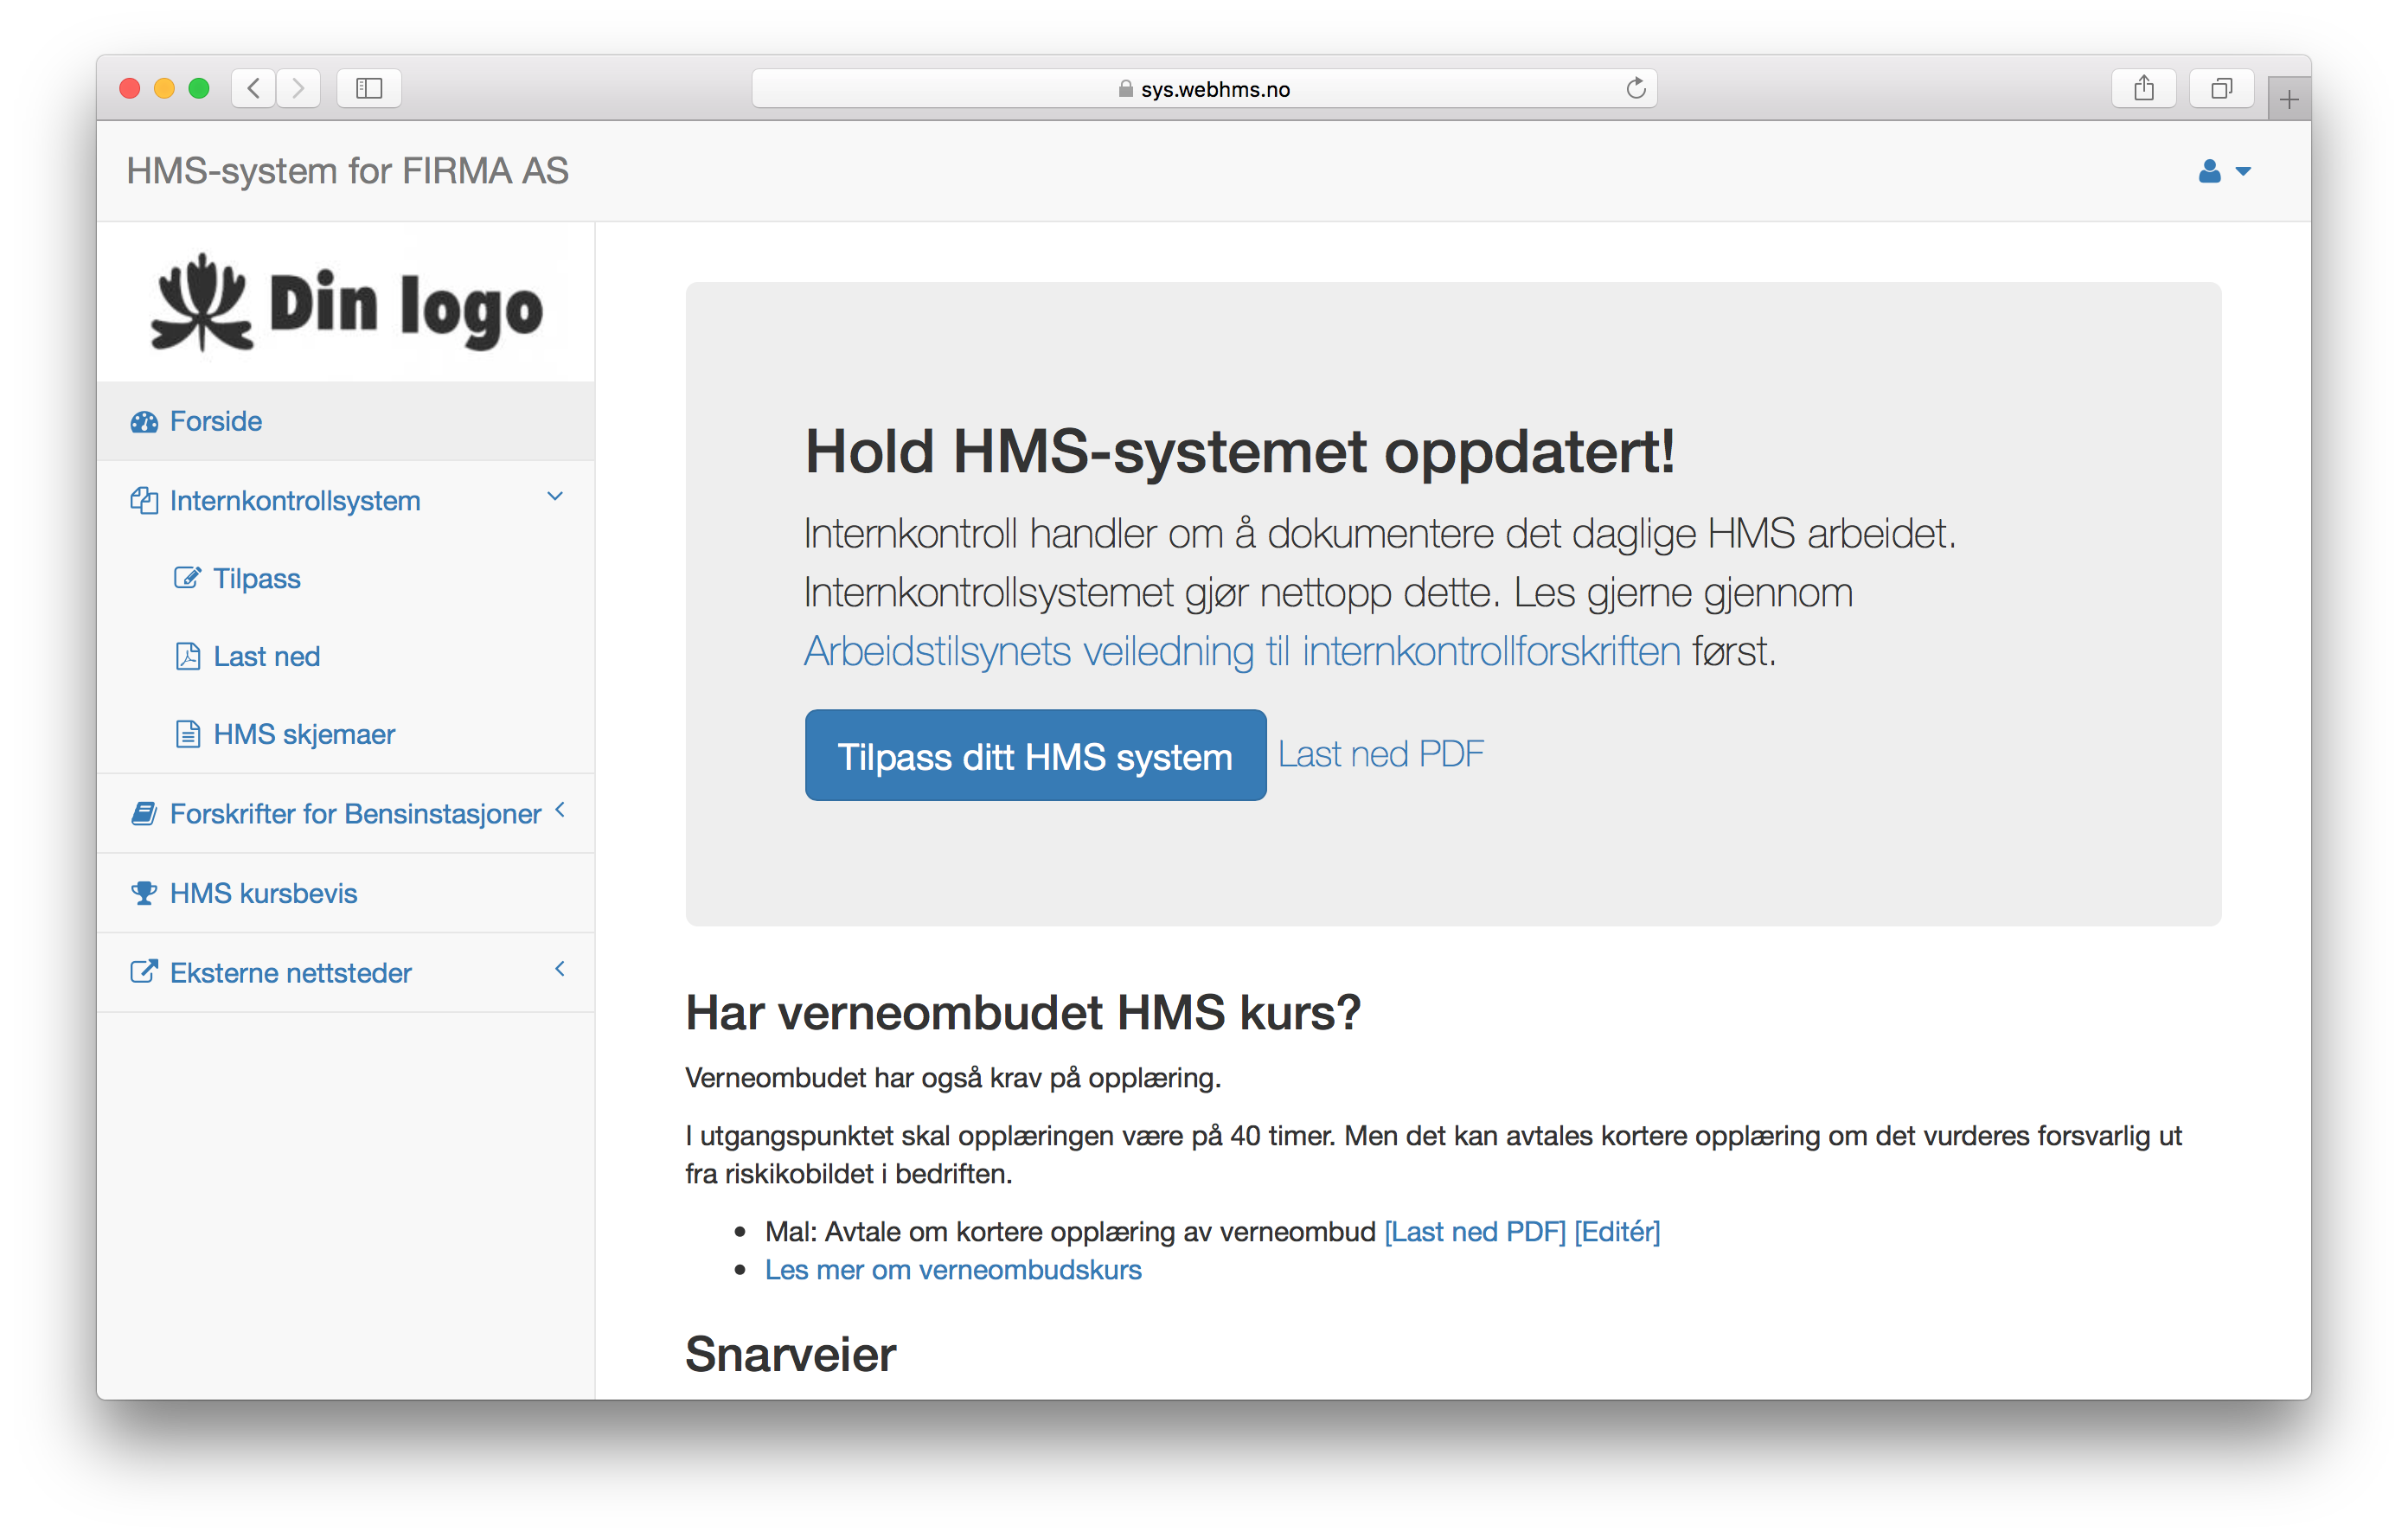Open the Forside menu item
Image resolution: width=2408 pixels, height=1538 pixels.
[215, 421]
